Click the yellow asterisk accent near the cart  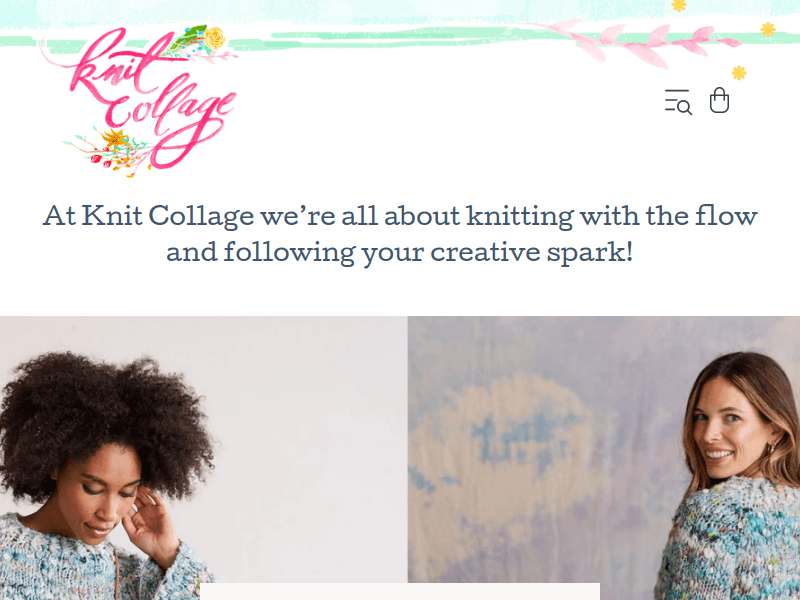pyautogui.click(x=738, y=72)
